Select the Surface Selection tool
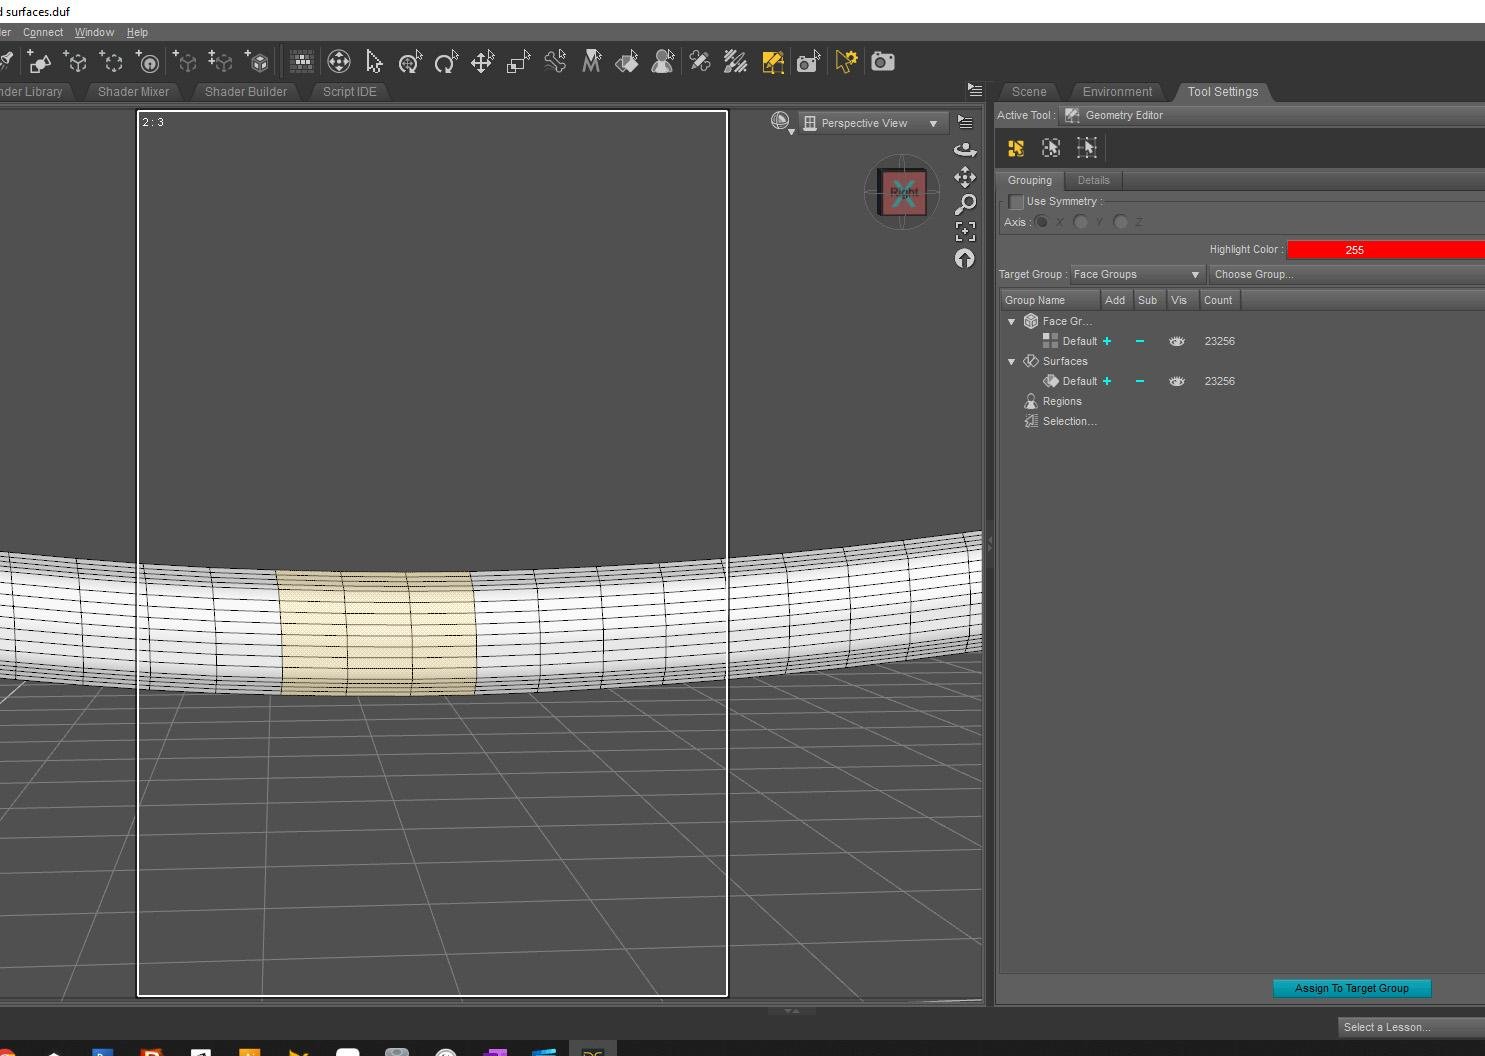The height and width of the screenshot is (1056, 1485). click(628, 61)
